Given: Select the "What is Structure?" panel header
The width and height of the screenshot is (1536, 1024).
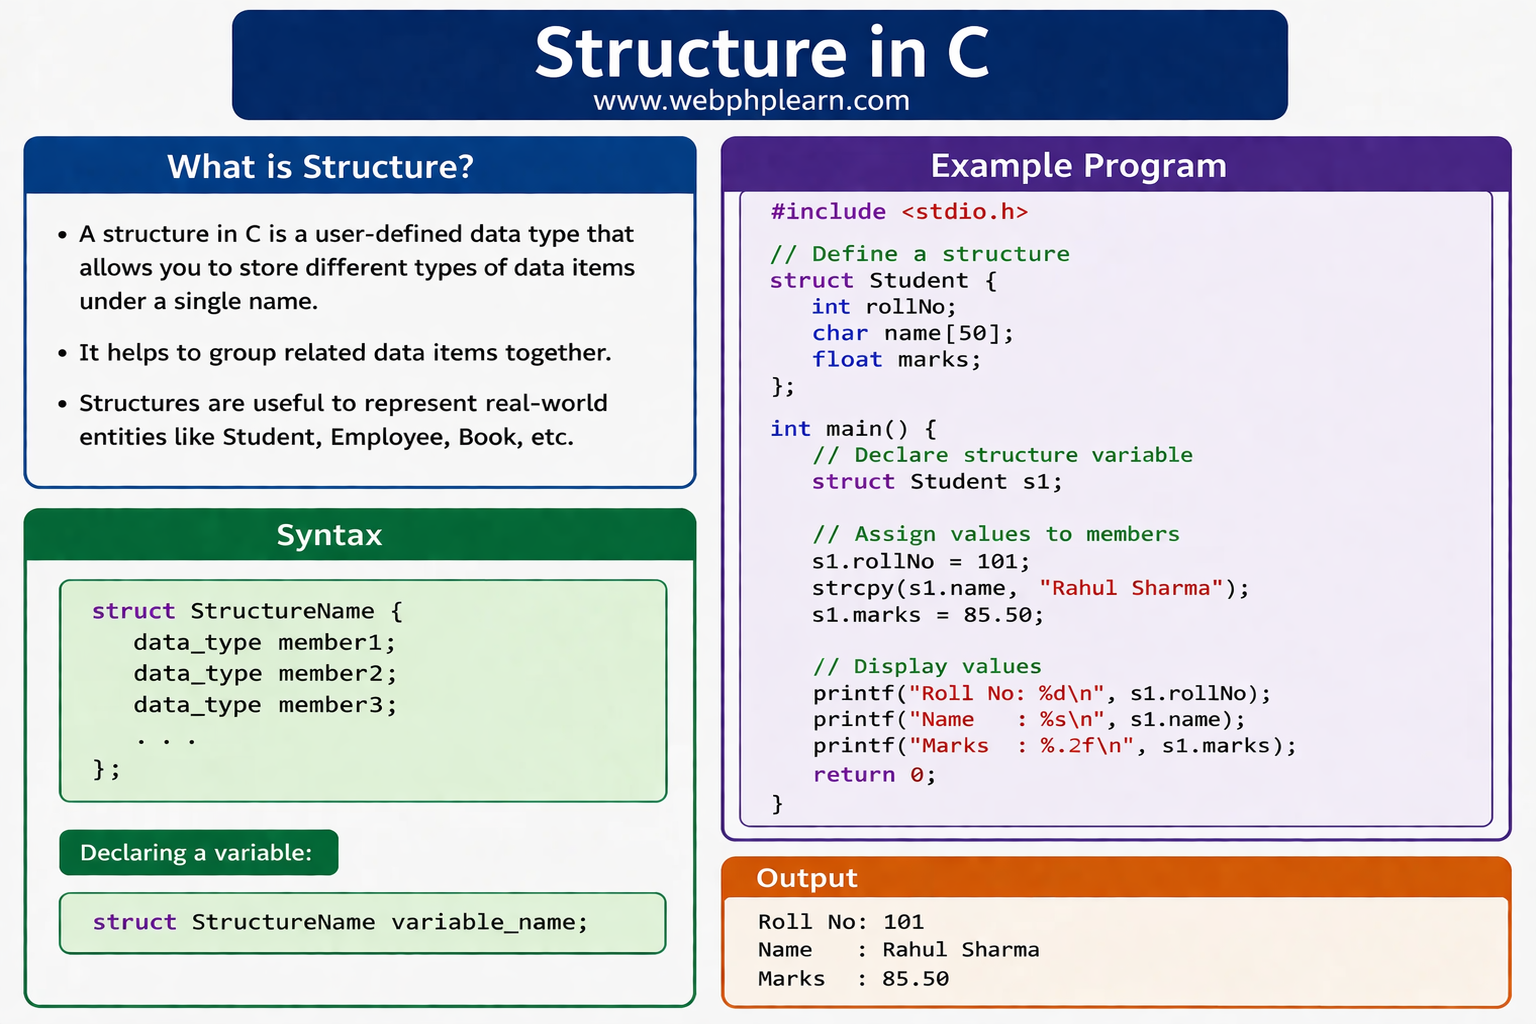Looking at the screenshot, I should click(320, 166).
